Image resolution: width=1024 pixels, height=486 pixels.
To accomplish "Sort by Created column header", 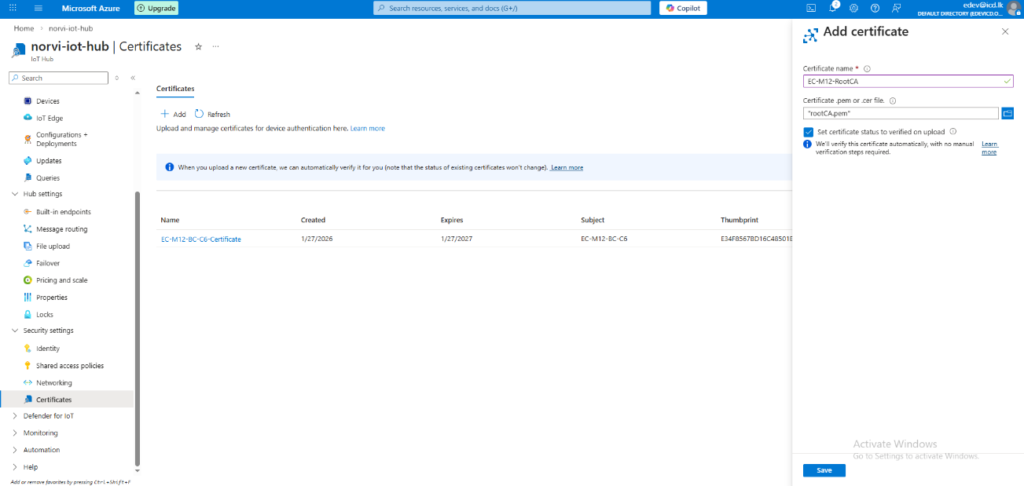I will 313,220.
